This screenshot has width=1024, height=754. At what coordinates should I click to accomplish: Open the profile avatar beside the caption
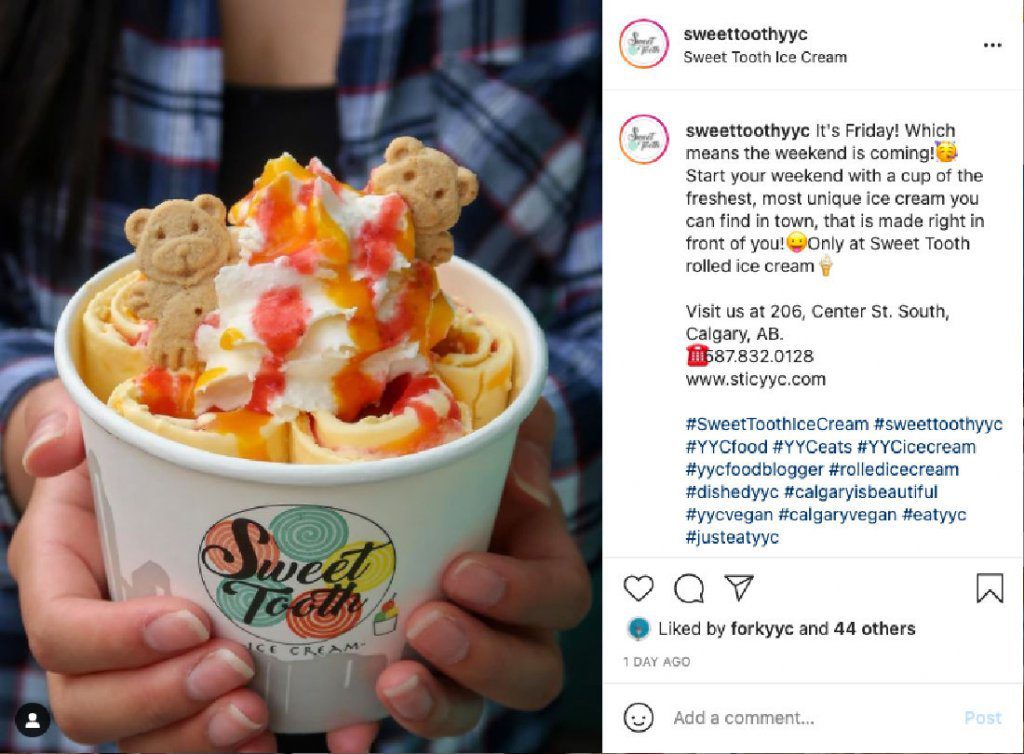point(644,139)
